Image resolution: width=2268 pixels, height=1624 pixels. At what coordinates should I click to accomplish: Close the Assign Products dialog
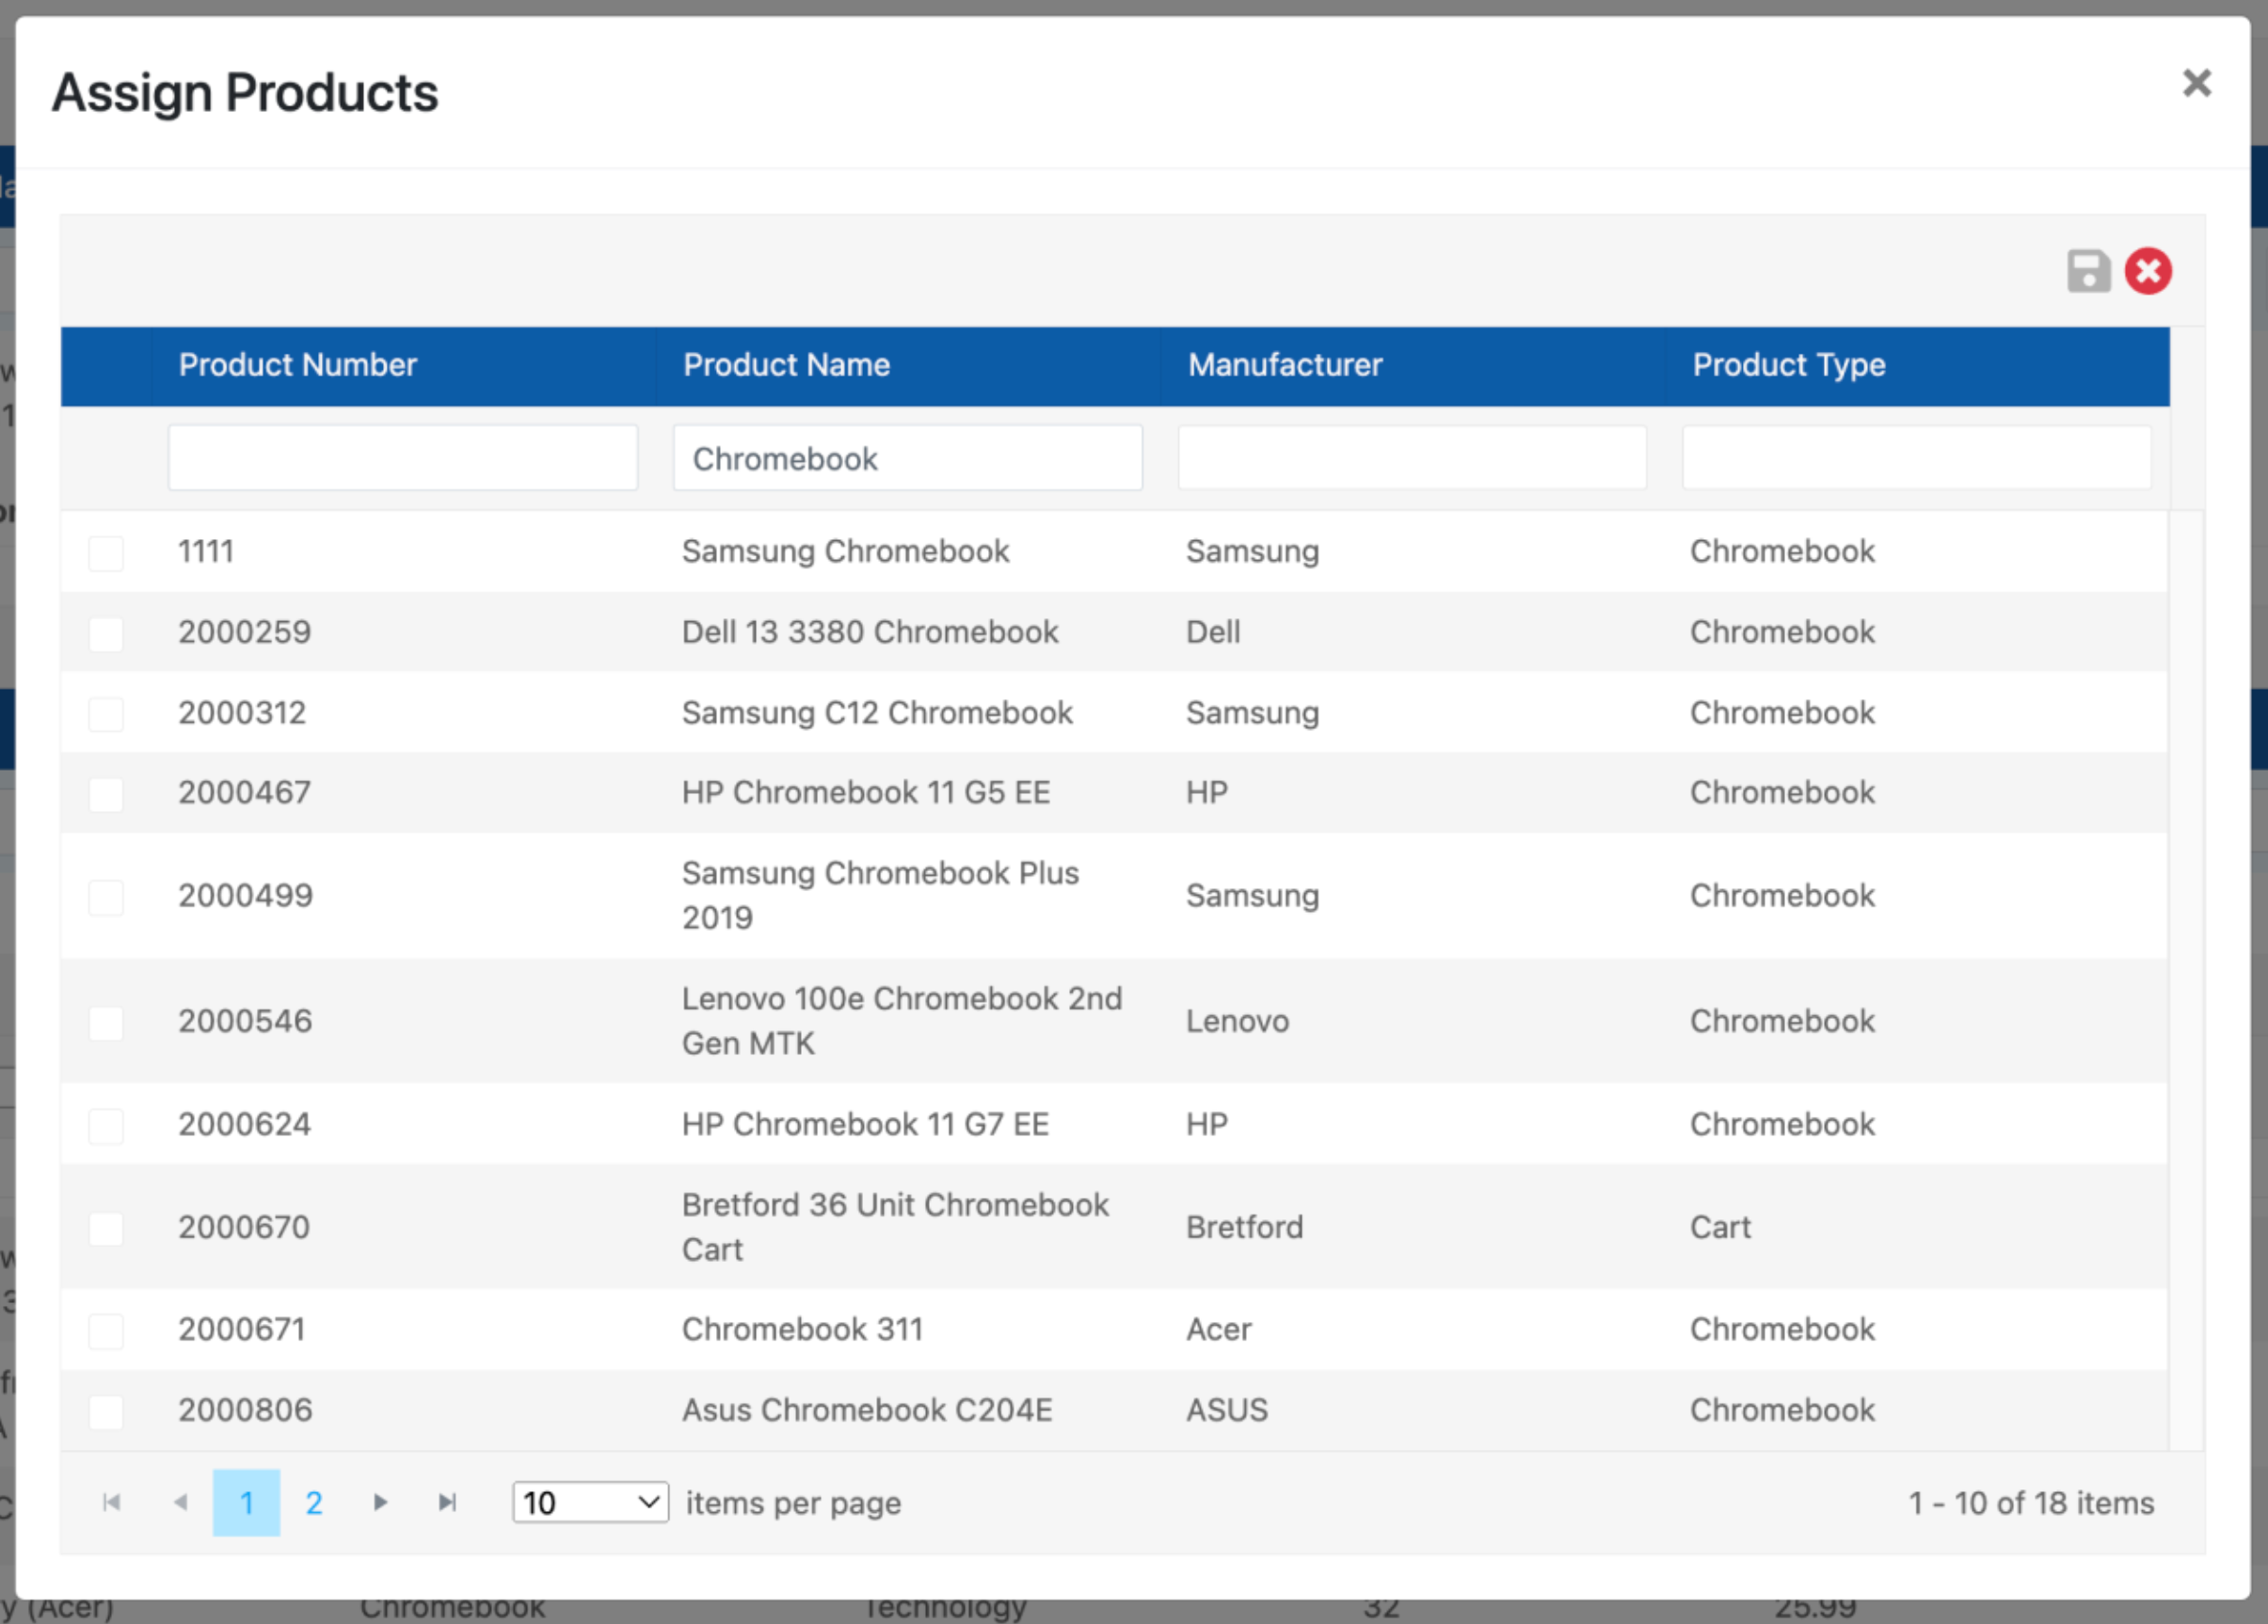coord(2196,83)
